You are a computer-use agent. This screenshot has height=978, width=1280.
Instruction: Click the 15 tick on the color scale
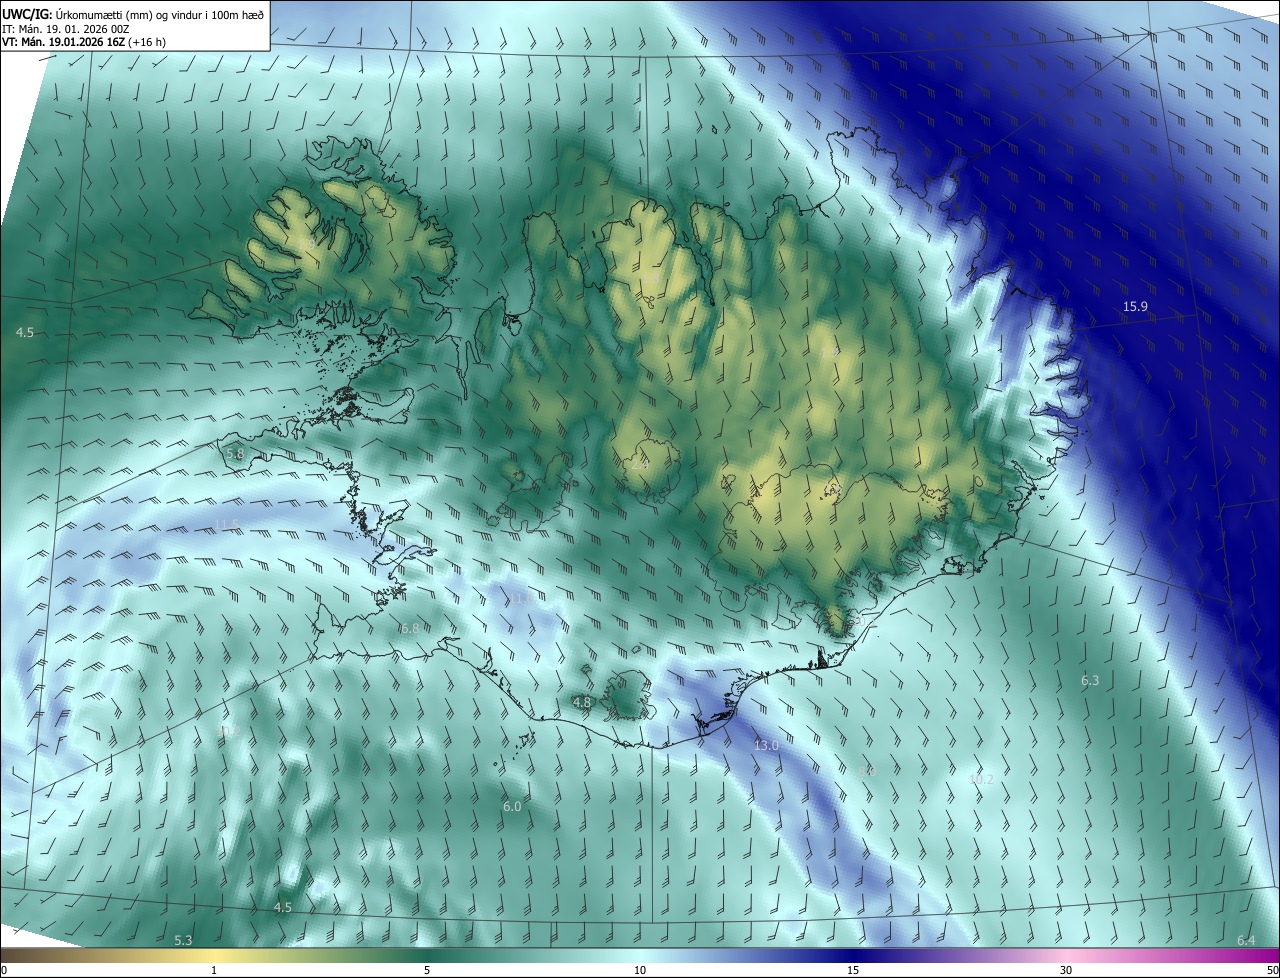tap(853, 970)
